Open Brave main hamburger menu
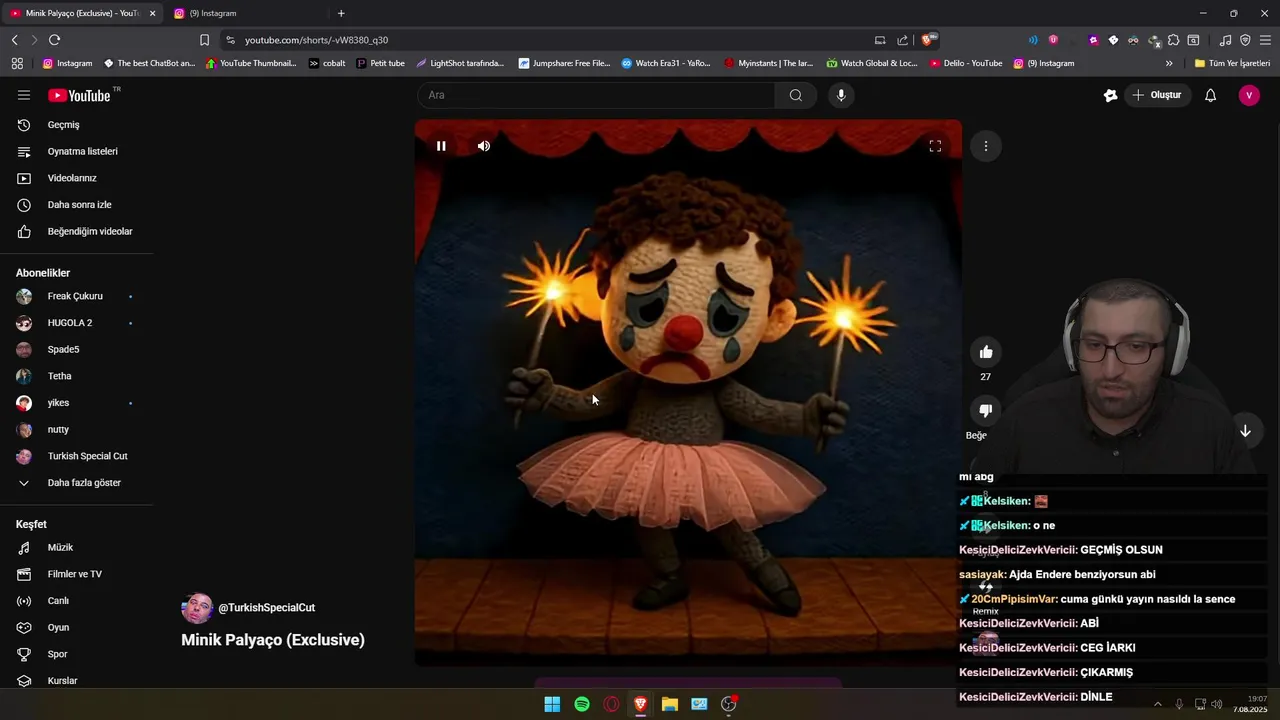Image resolution: width=1280 pixels, height=720 pixels. click(1265, 40)
